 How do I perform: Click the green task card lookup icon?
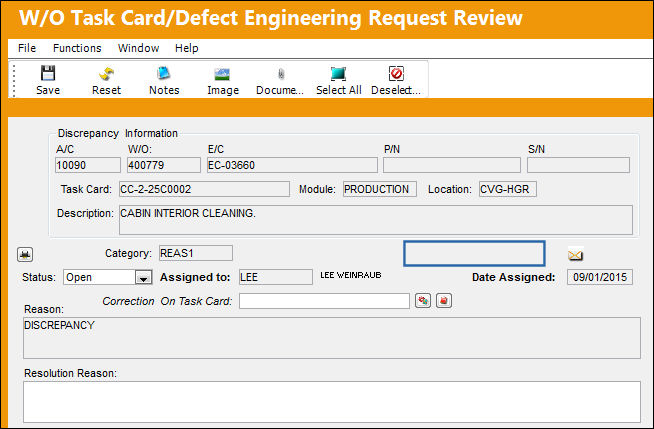point(423,301)
